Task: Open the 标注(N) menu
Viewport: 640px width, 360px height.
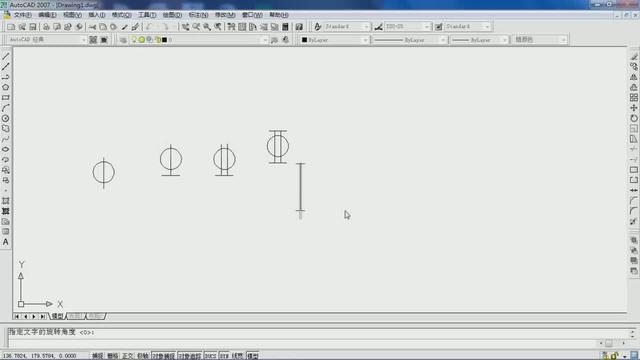Action: [x=198, y=15]
